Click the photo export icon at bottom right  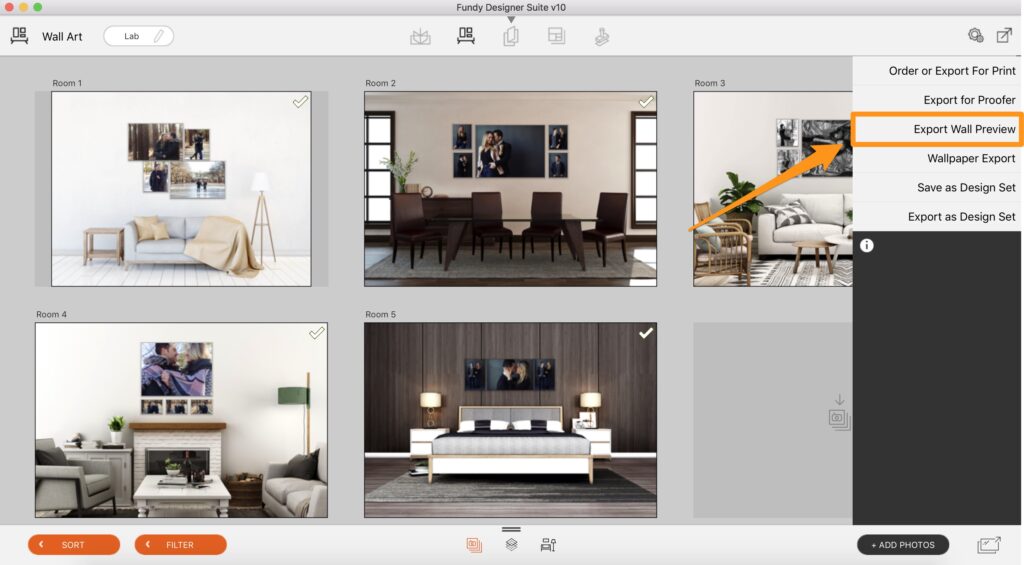[x=989, y=545]
